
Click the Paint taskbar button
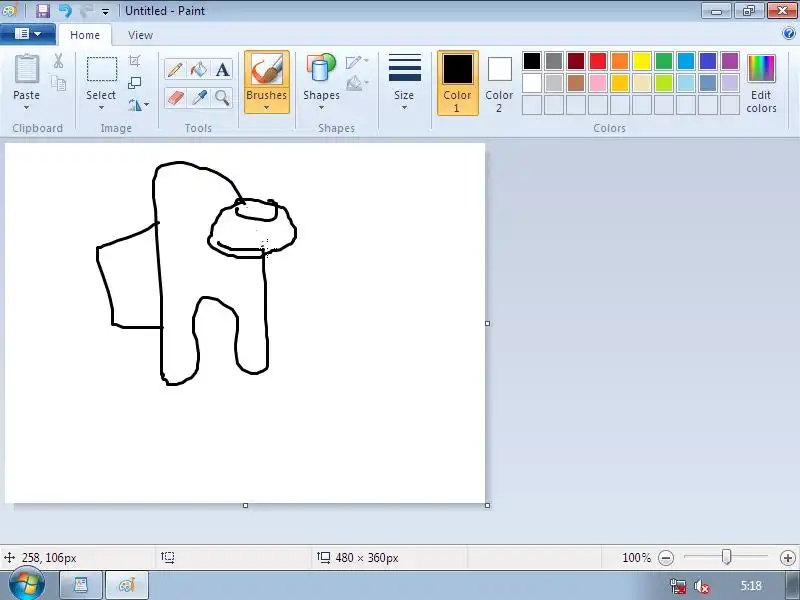[x=127, y=585]
